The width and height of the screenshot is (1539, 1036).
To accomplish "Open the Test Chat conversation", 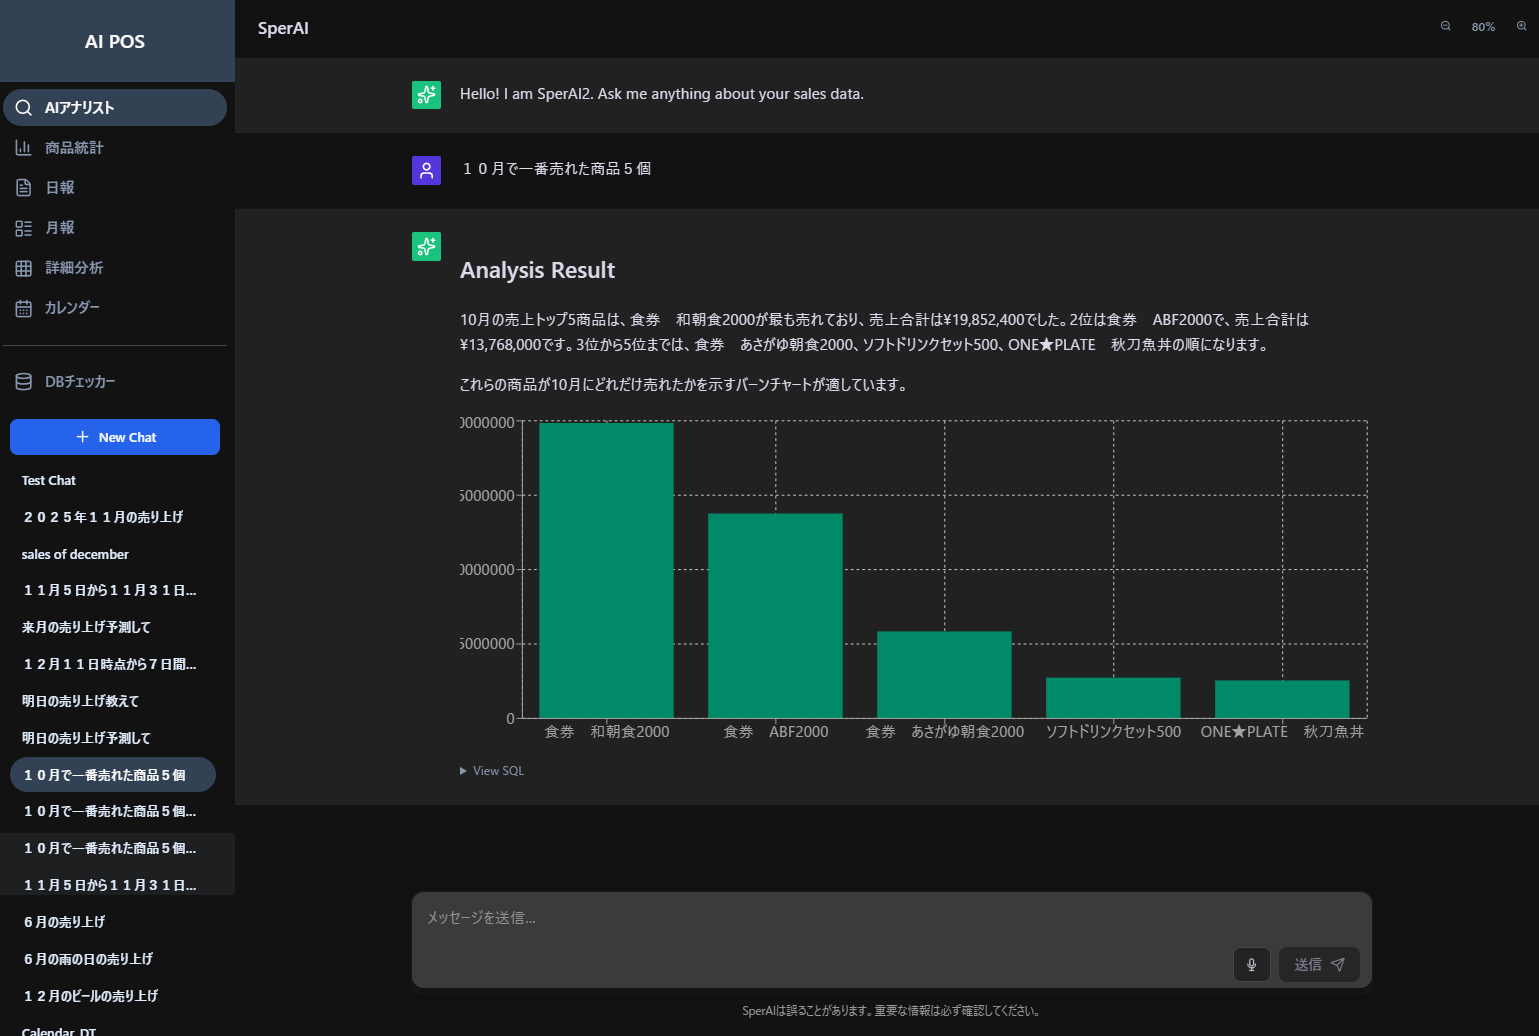I will (113, 481).
